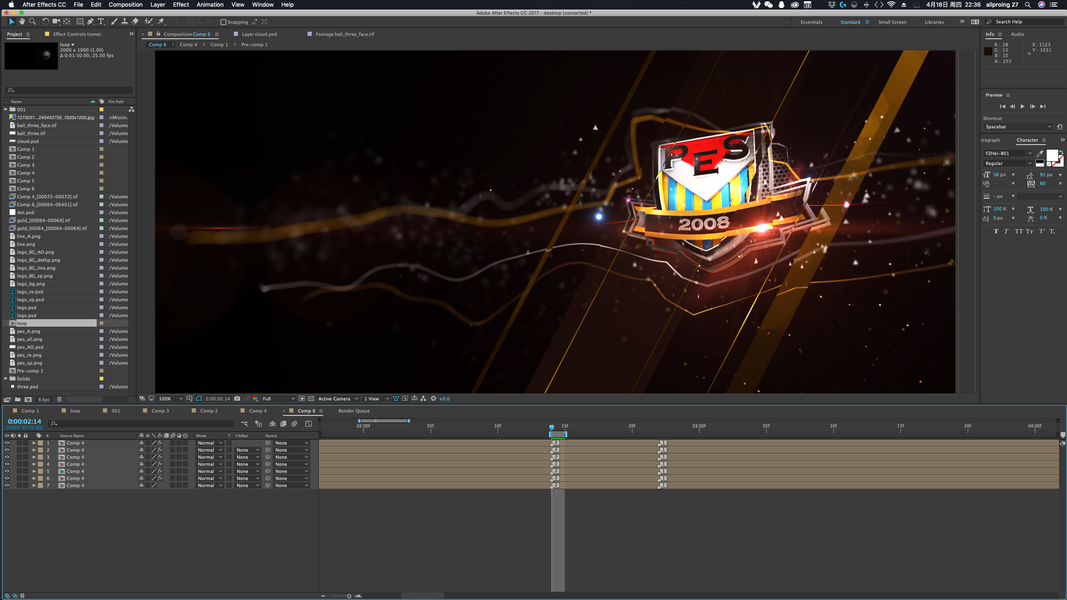Enable the Snapping checkbox

coord(223,22)
